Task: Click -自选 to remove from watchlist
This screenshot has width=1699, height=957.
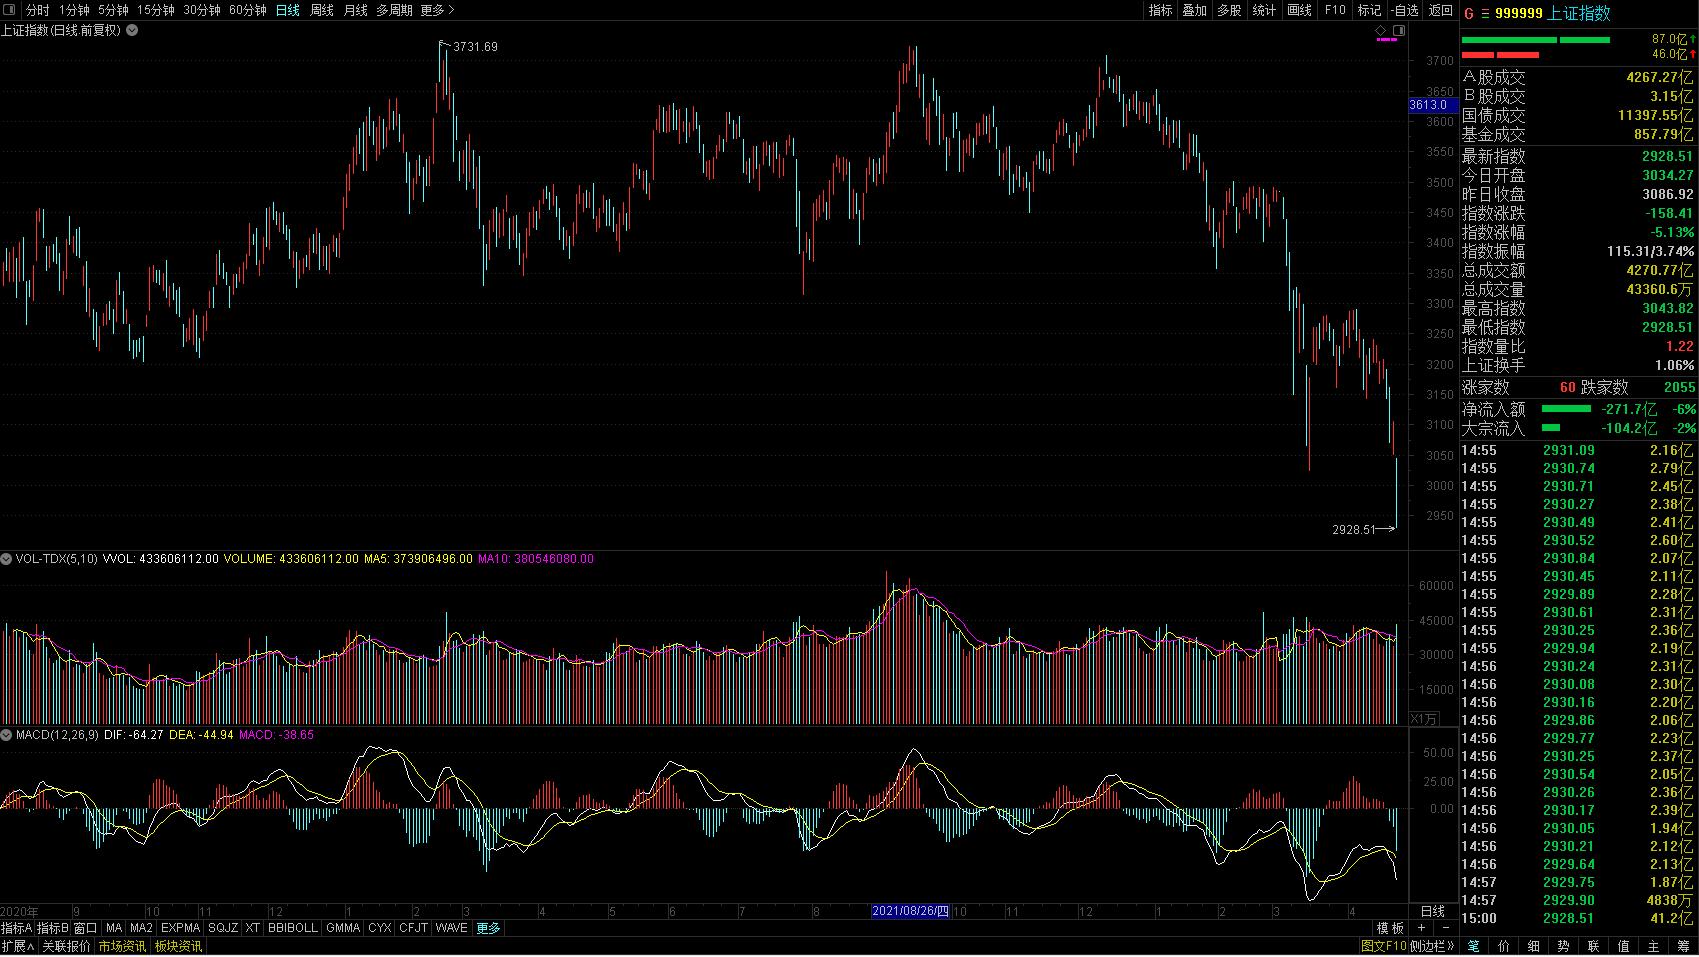Action: [x=1404, y=10]
